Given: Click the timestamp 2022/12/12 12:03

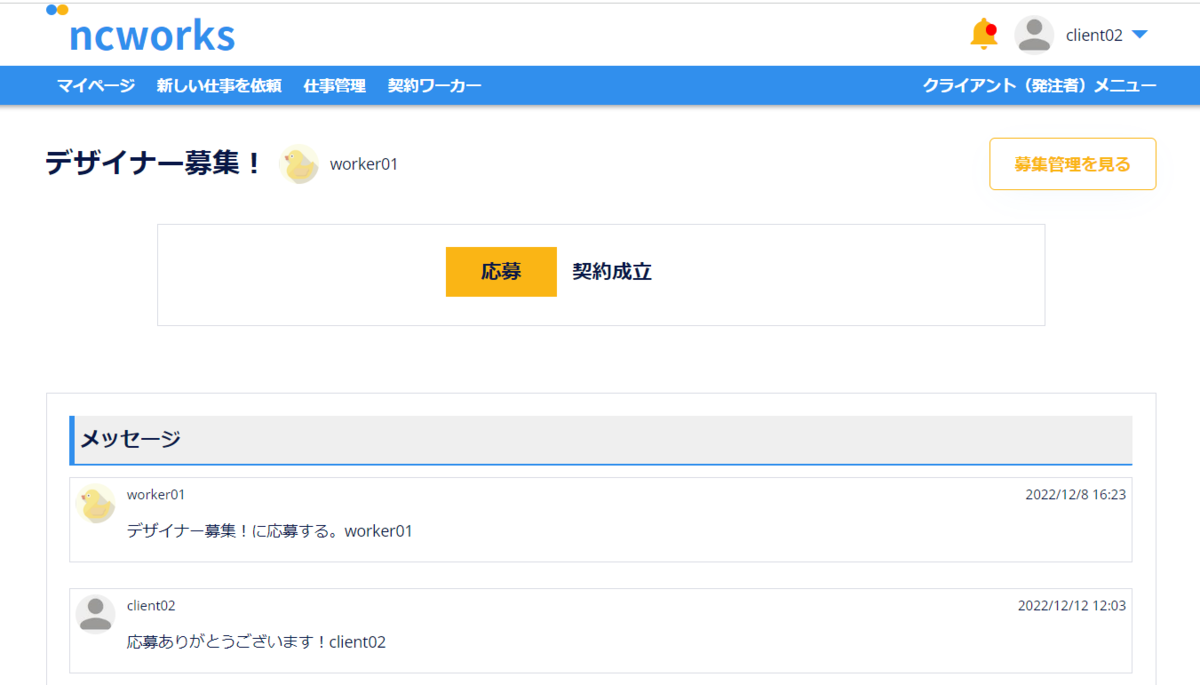Looking at the screenshot, I should pos(1072,605).
